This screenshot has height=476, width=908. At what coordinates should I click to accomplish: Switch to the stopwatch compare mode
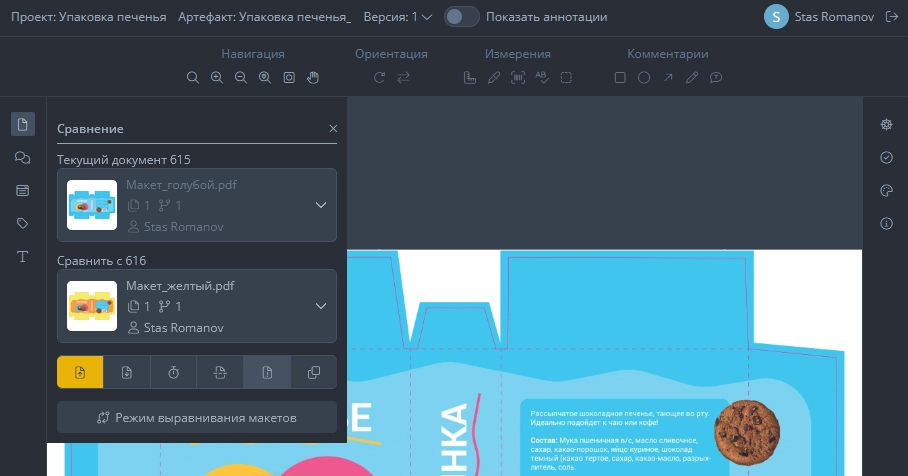tap(173, 372)
